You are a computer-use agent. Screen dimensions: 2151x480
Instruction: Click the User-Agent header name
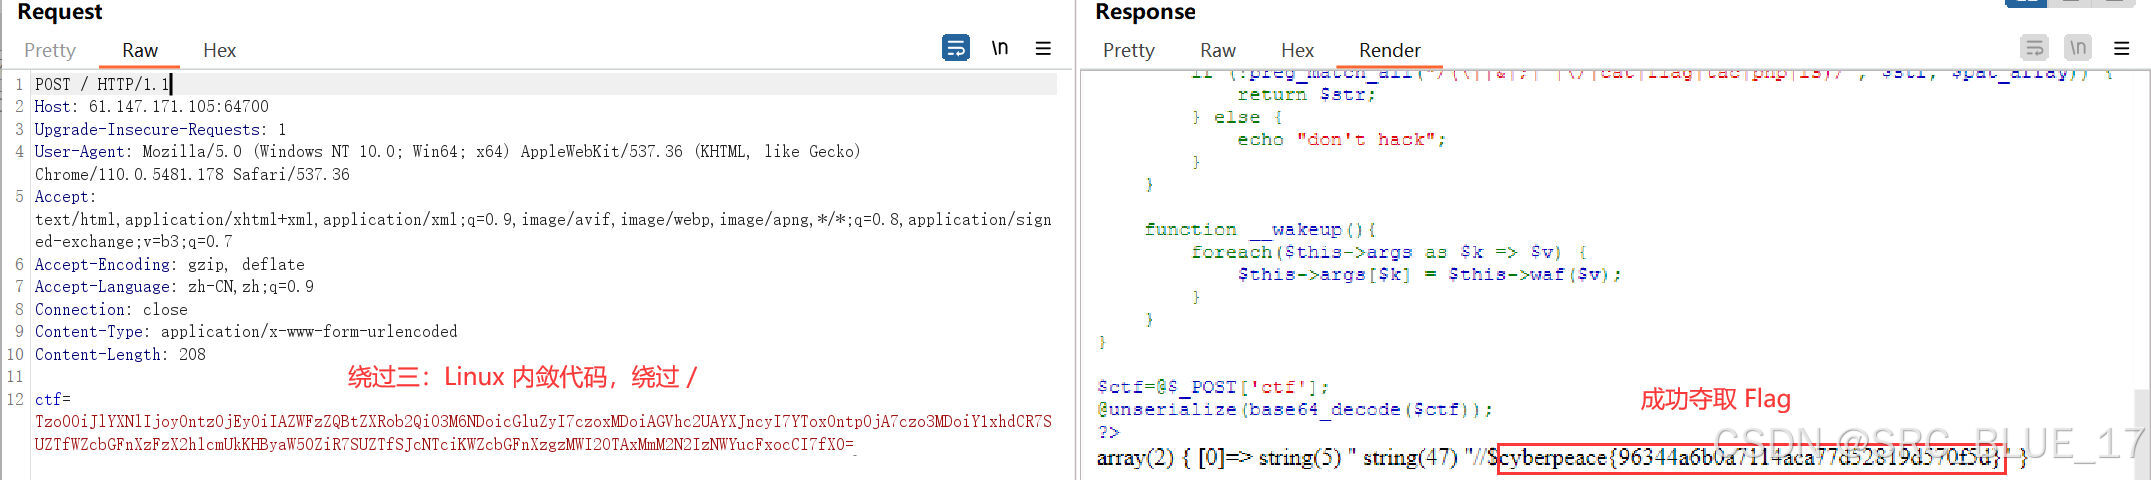82,151
